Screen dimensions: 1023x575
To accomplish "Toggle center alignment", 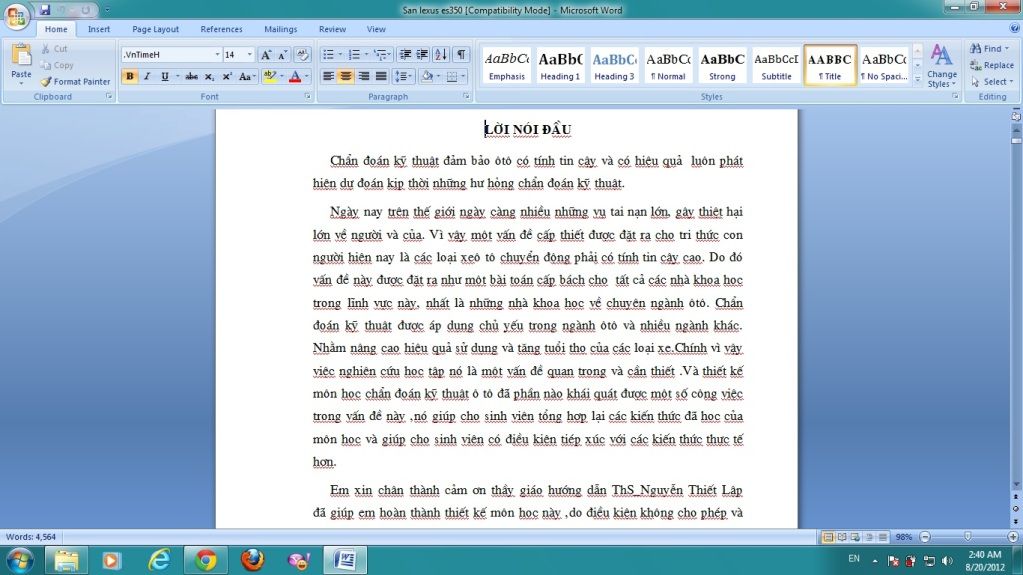I will [345, 76].
